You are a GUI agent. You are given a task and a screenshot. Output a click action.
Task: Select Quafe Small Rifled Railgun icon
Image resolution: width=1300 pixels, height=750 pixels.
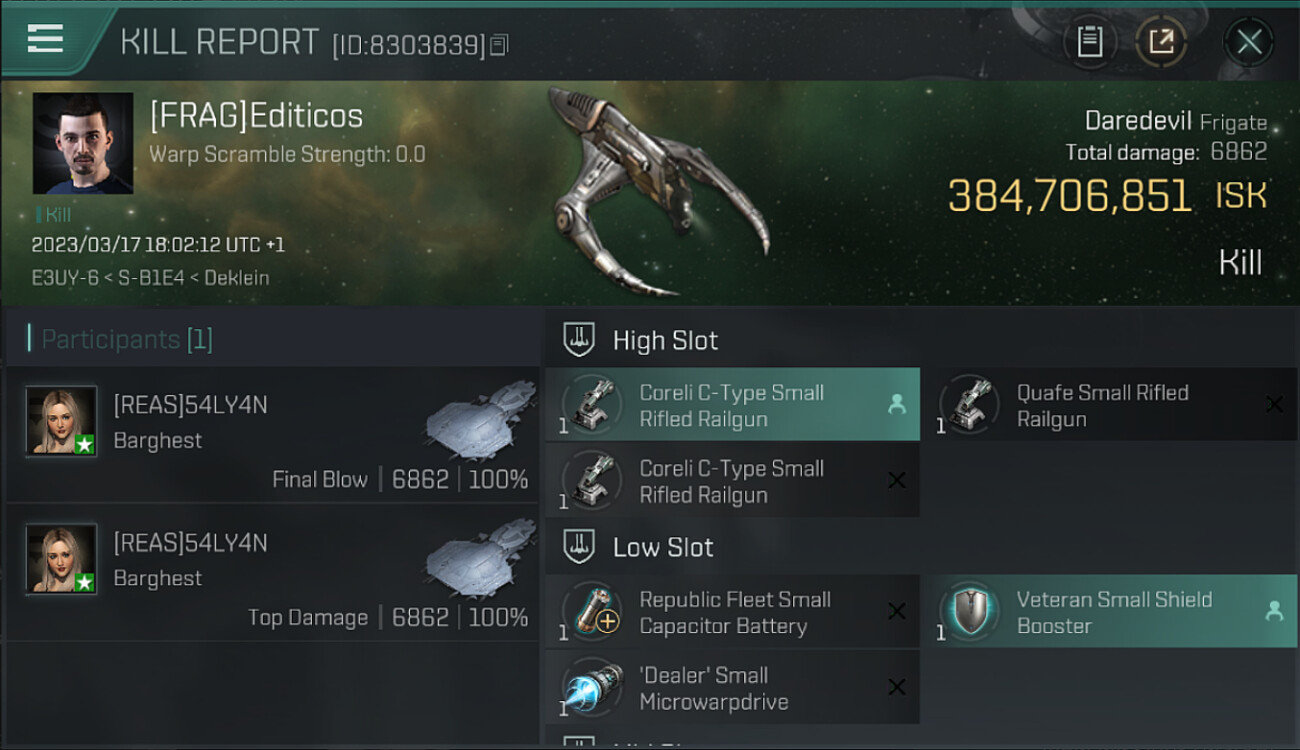pos(969,404)
